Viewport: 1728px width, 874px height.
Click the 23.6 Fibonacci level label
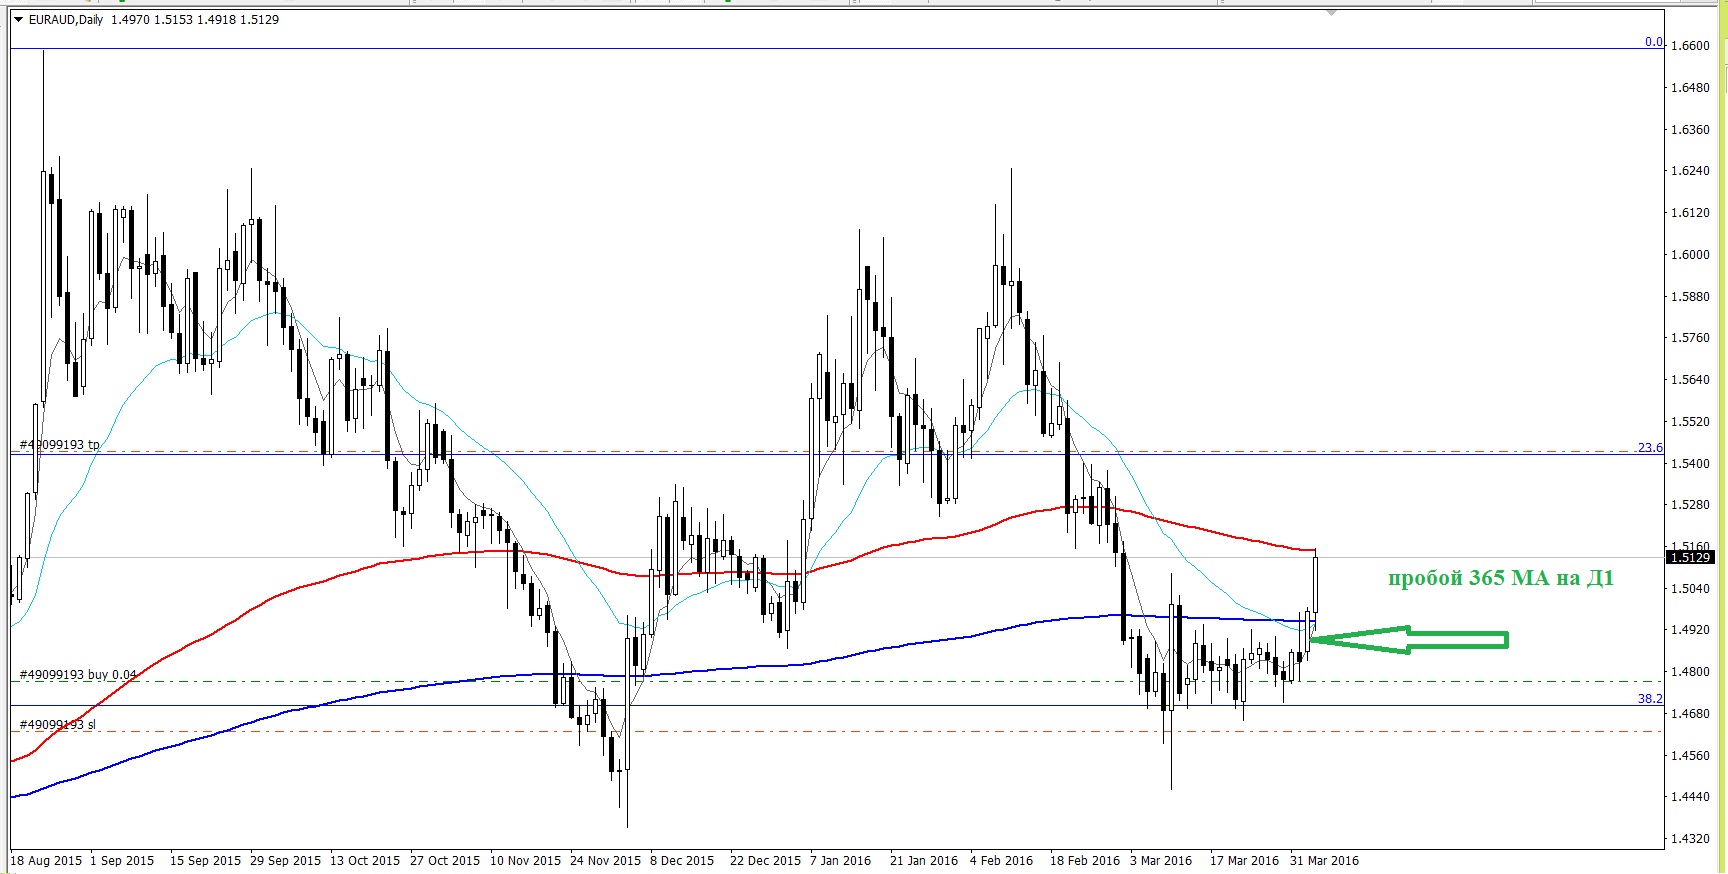(x=1650, y=447)
